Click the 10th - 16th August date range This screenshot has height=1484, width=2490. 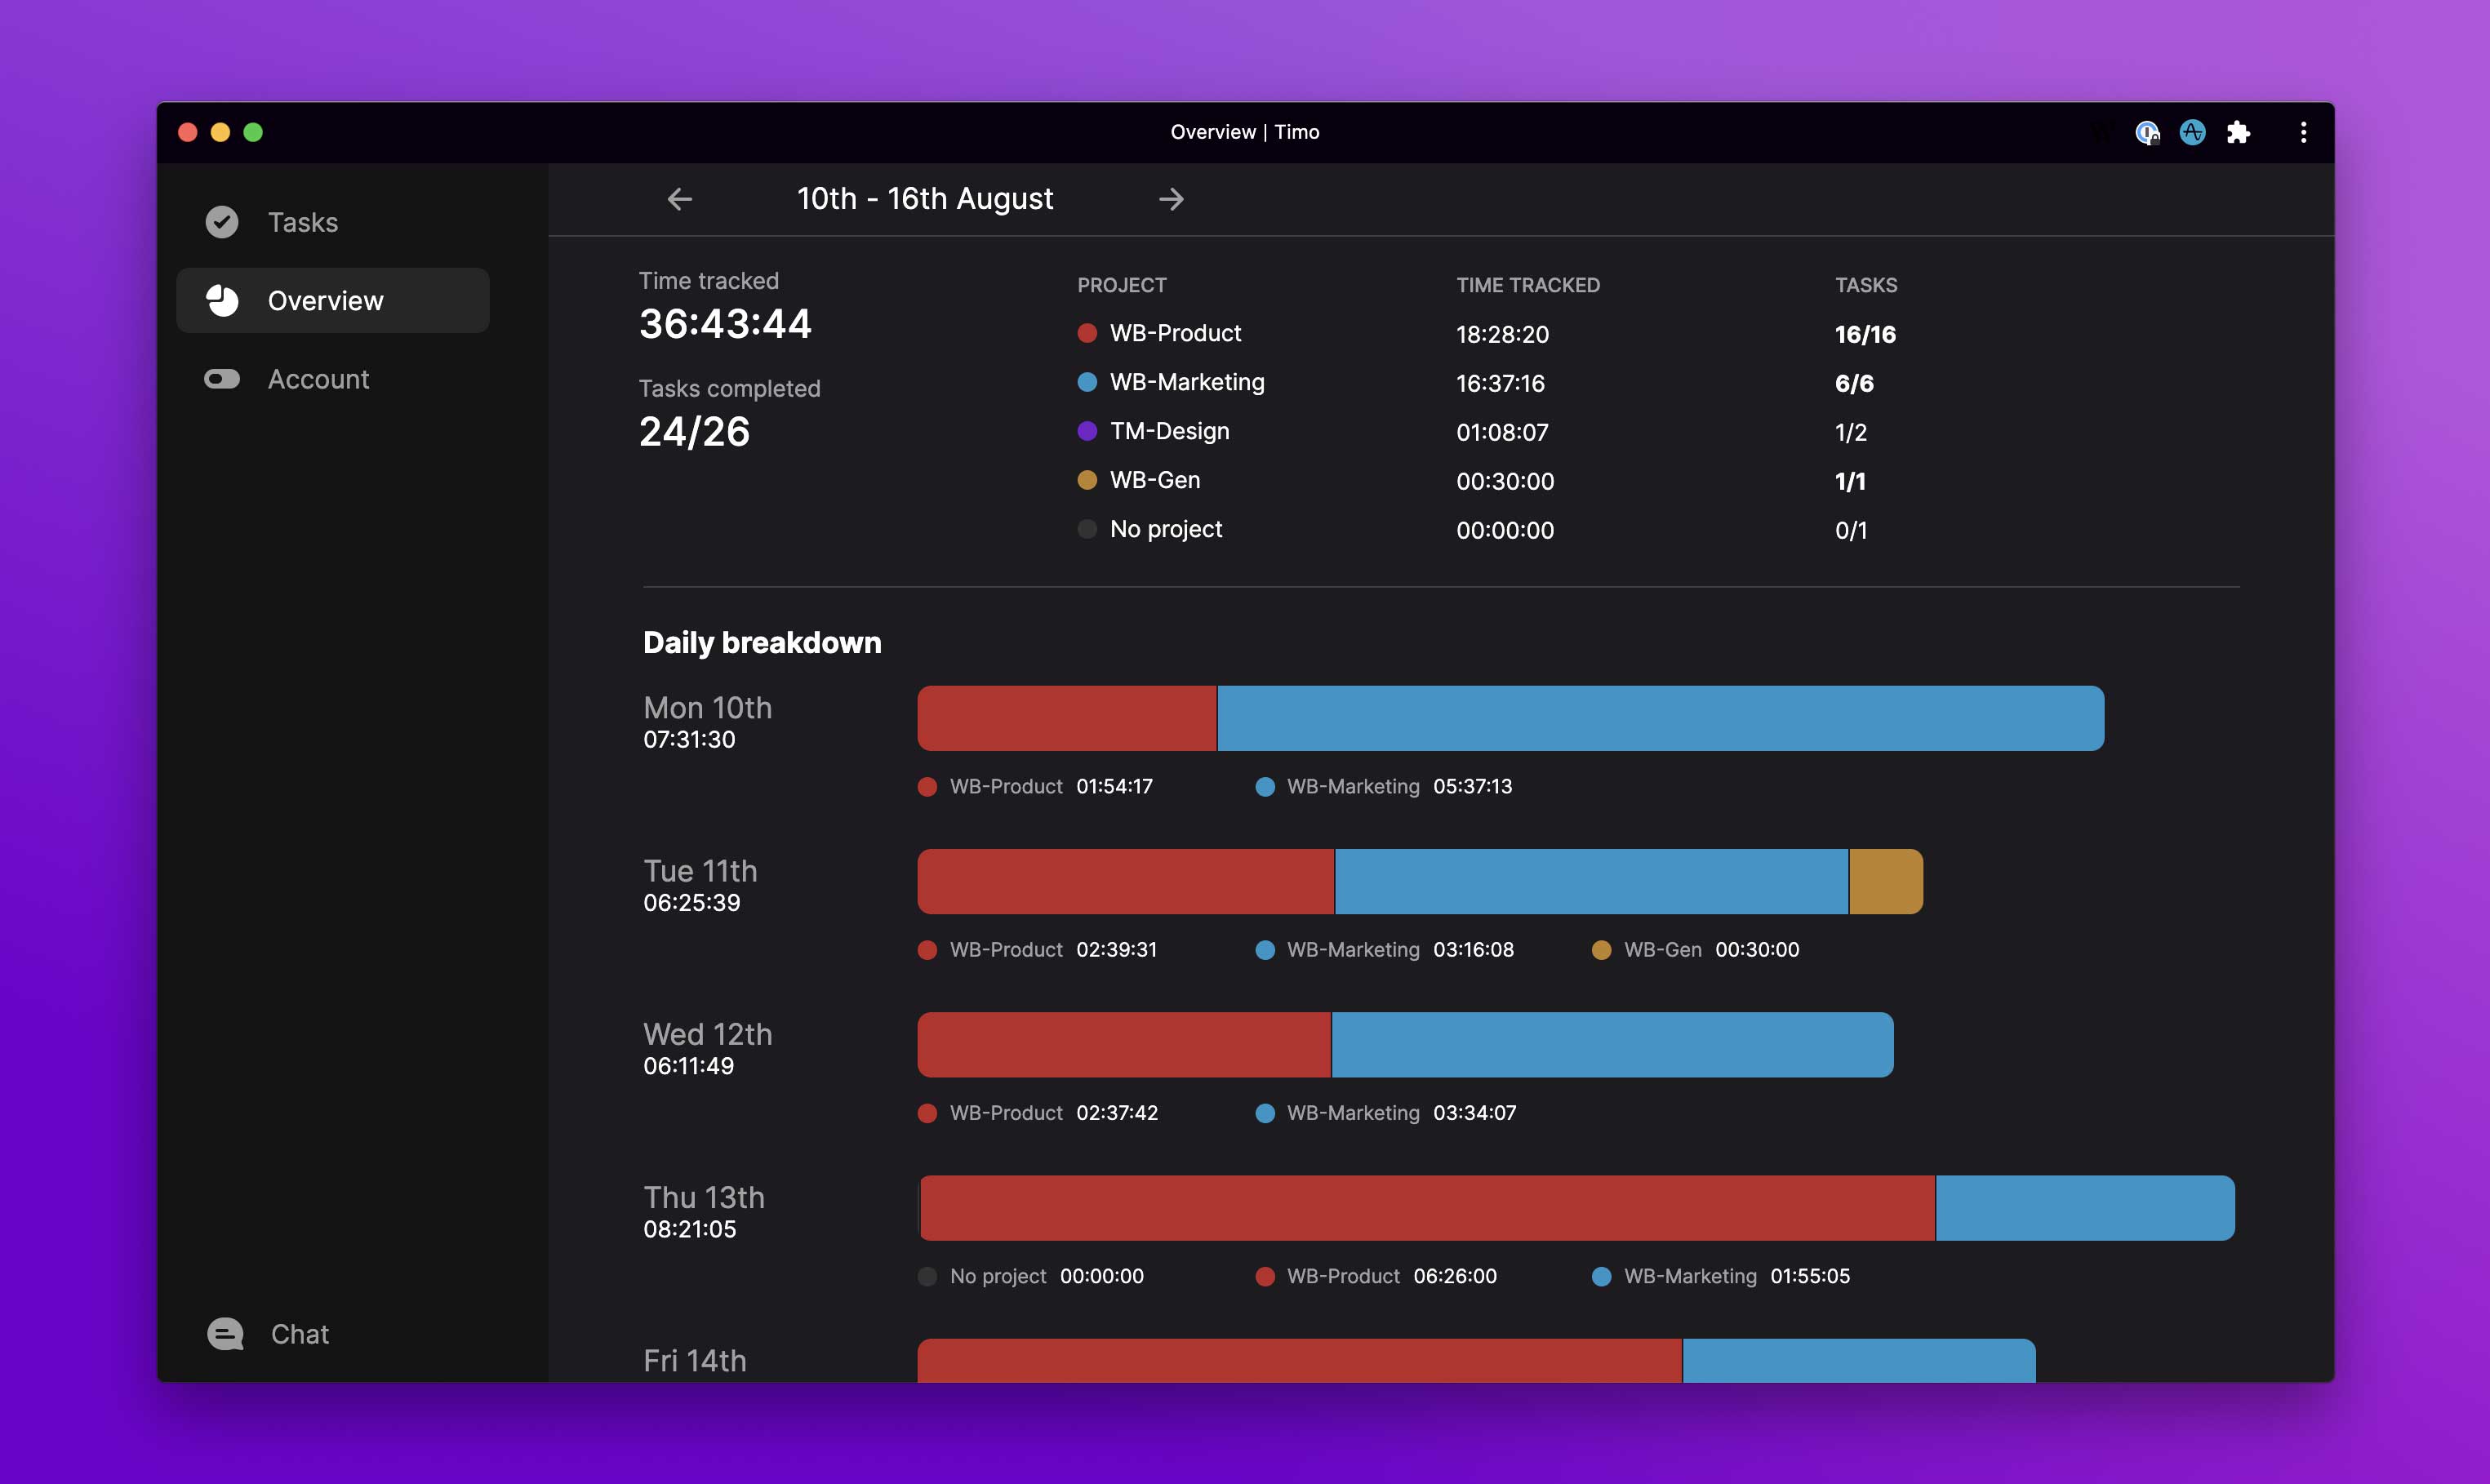[x=925, y=199]
